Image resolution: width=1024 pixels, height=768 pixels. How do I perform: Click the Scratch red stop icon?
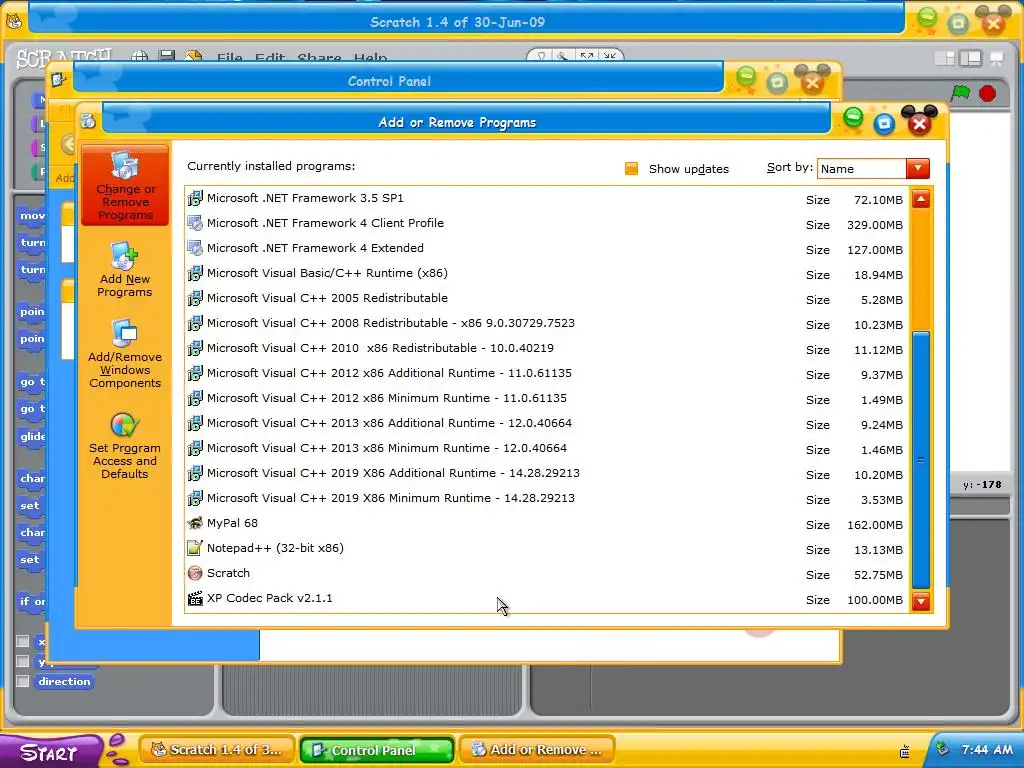(x=987, y=93)
